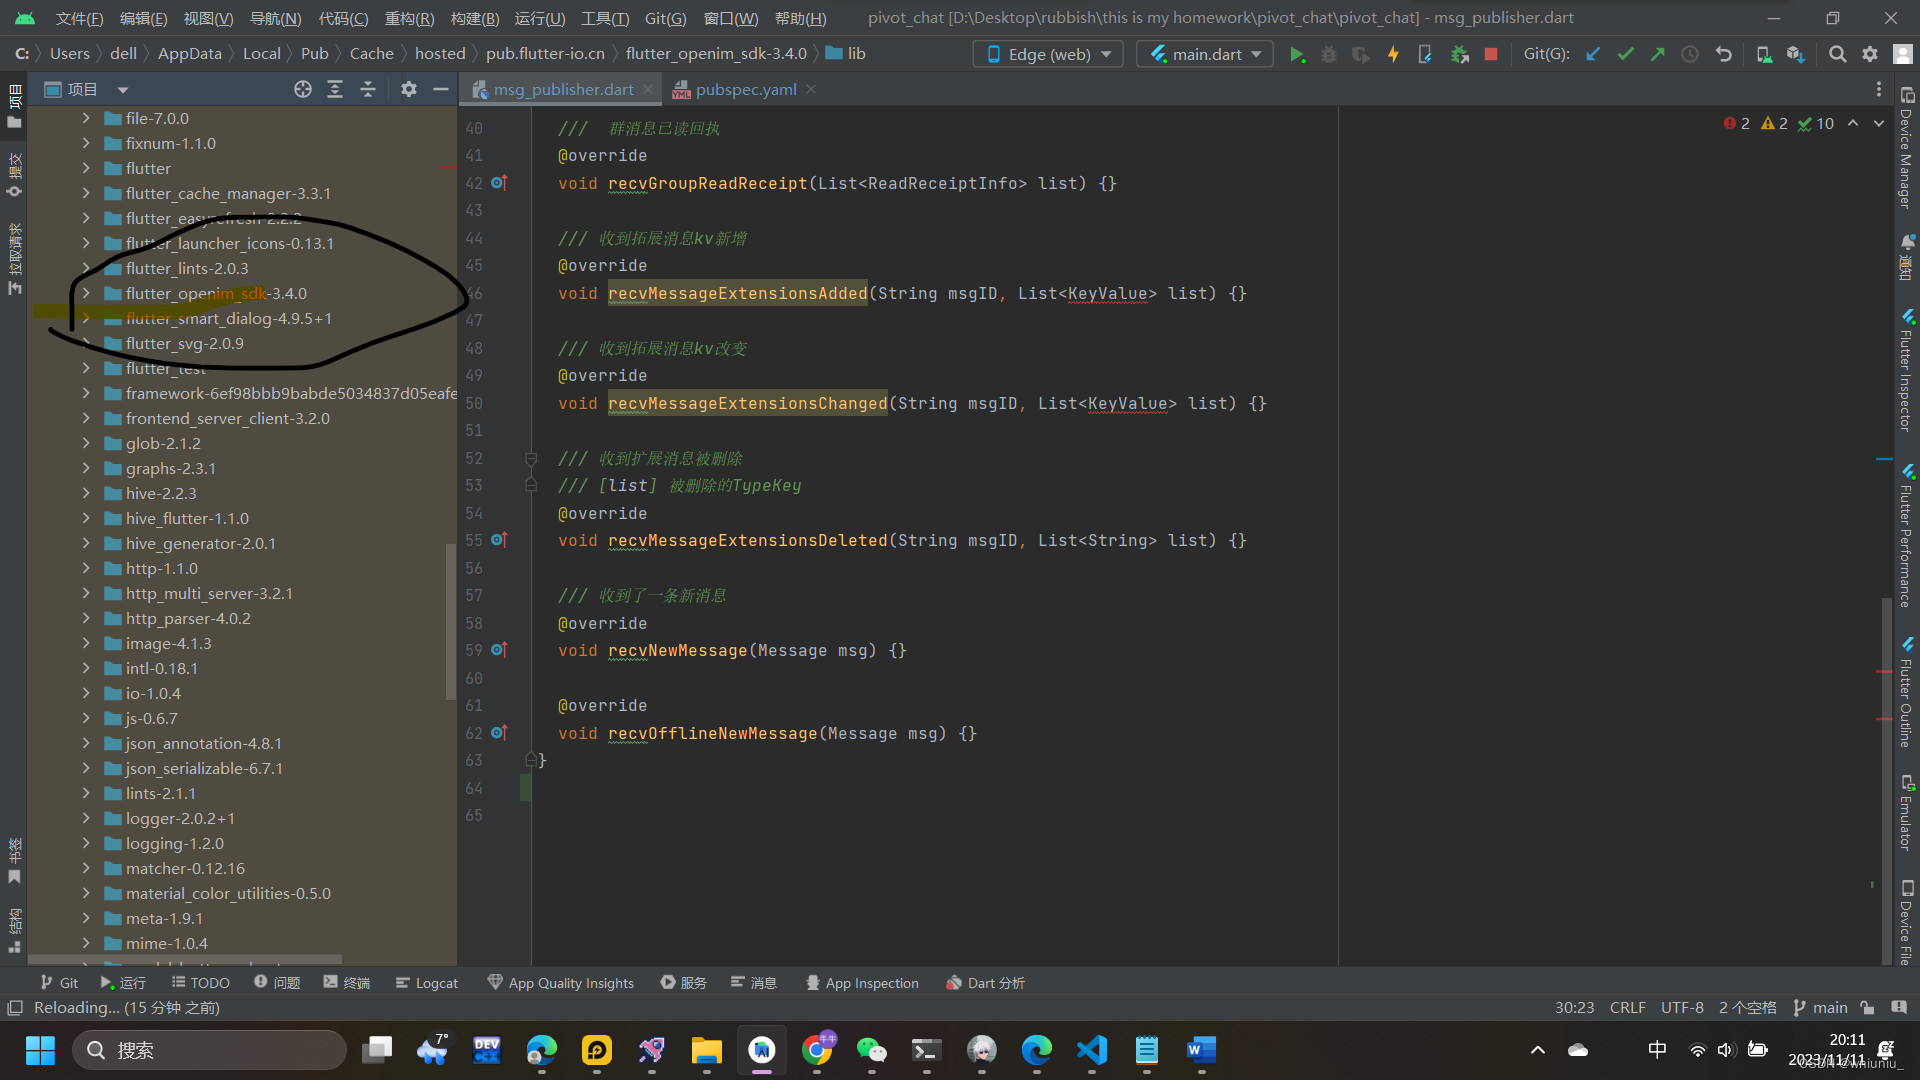
Task: Click the red Stop button
Action: (x=1491, y=55)
